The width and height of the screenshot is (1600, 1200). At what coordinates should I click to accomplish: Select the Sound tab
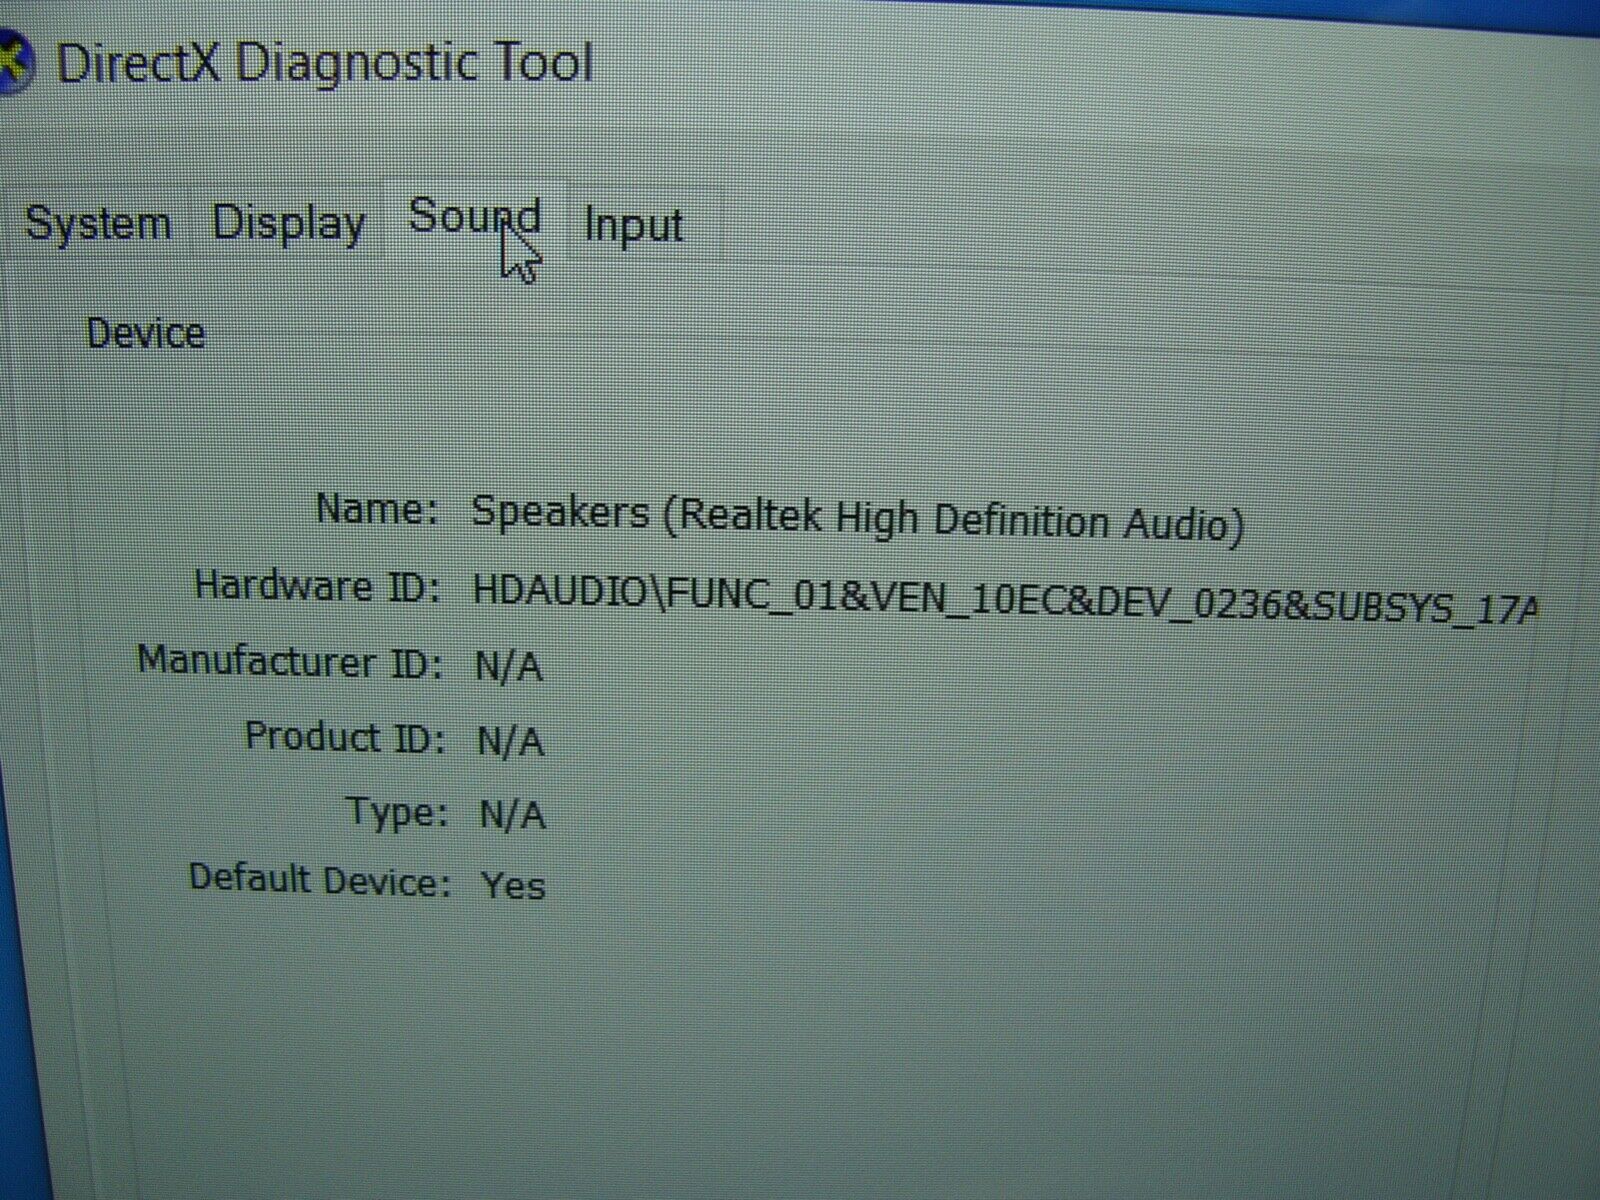coord(475,217)
